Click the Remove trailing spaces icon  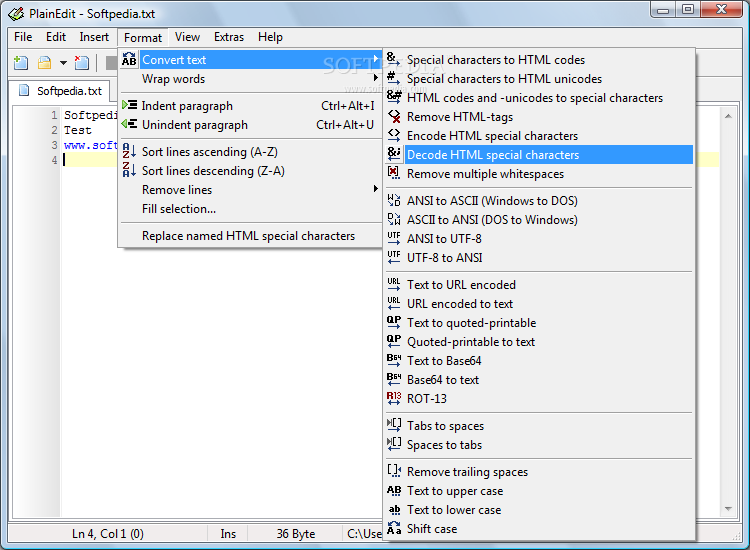(x=394, y=472)
